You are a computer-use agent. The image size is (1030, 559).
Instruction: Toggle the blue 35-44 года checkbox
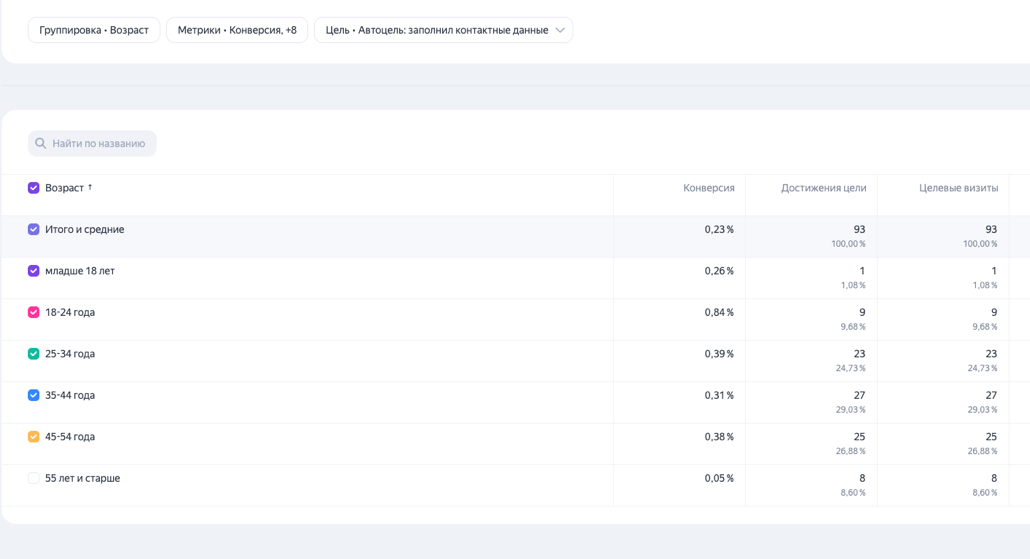click(33, 395)
